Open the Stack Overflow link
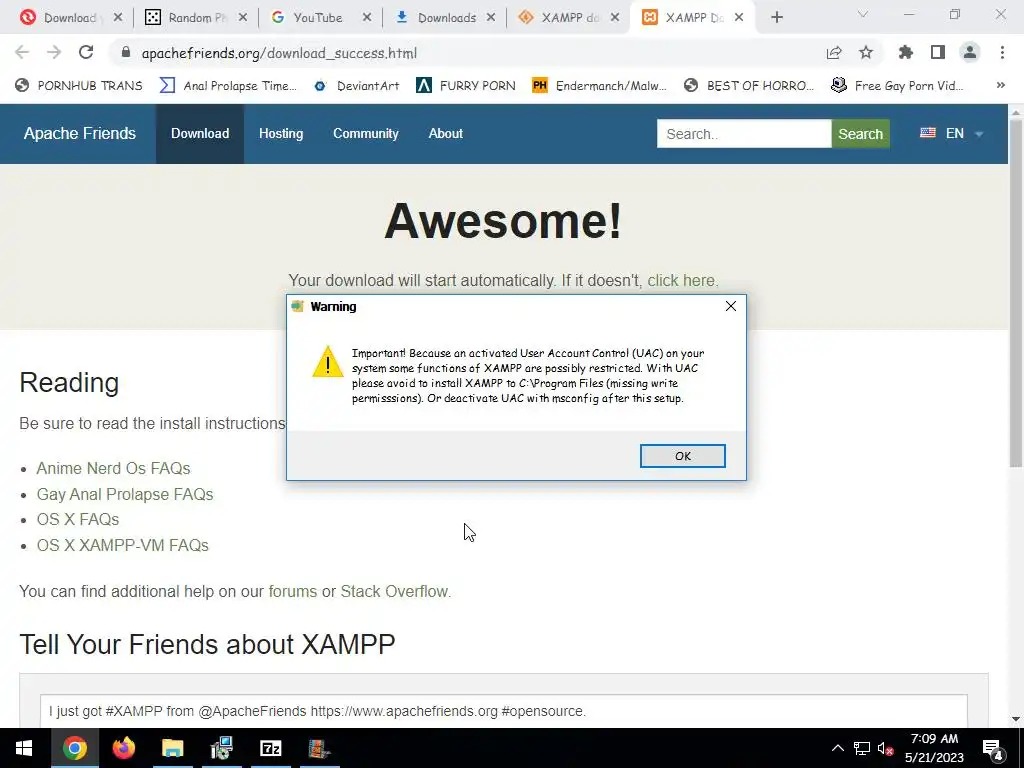The image size is (1024, 768). click(394, 591)
